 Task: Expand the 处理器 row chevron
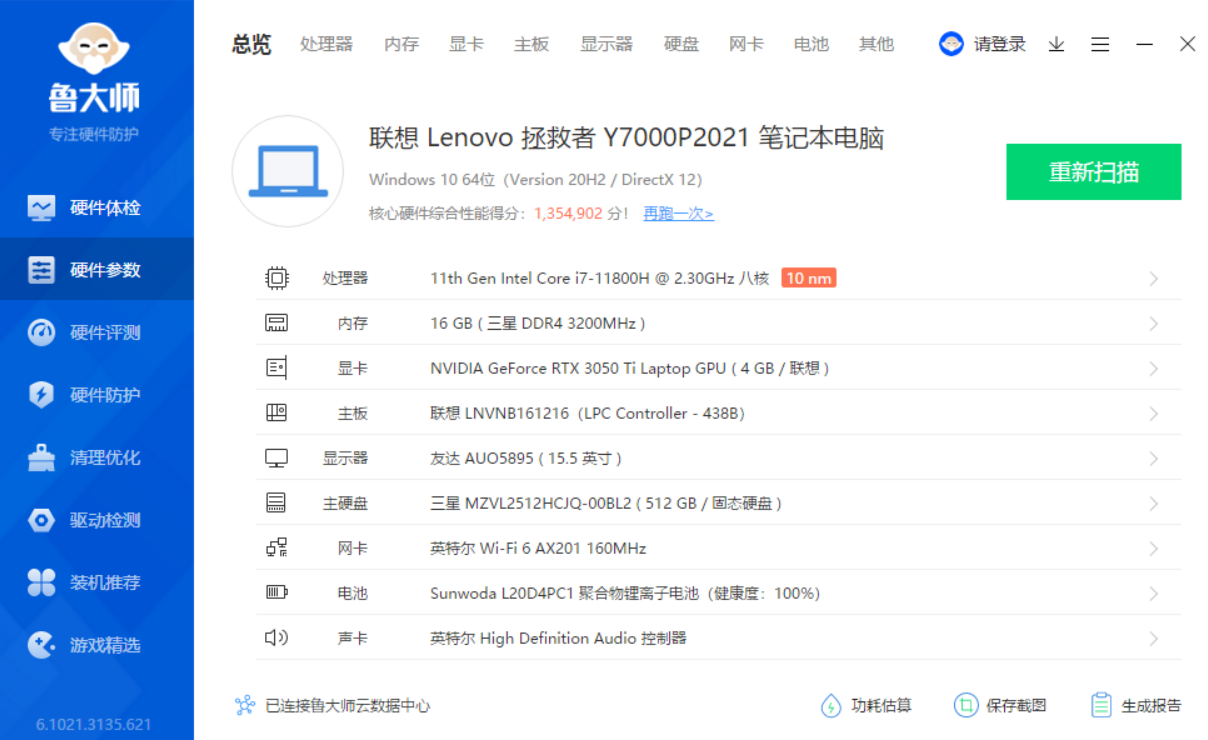point(1154,279)
